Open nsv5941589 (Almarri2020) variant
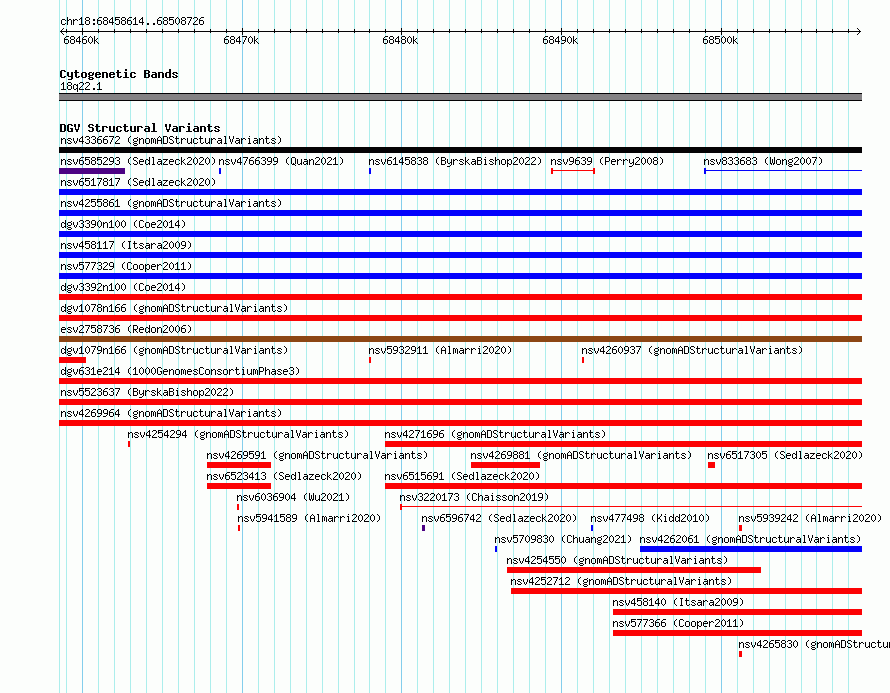 [x=309, y=518]
